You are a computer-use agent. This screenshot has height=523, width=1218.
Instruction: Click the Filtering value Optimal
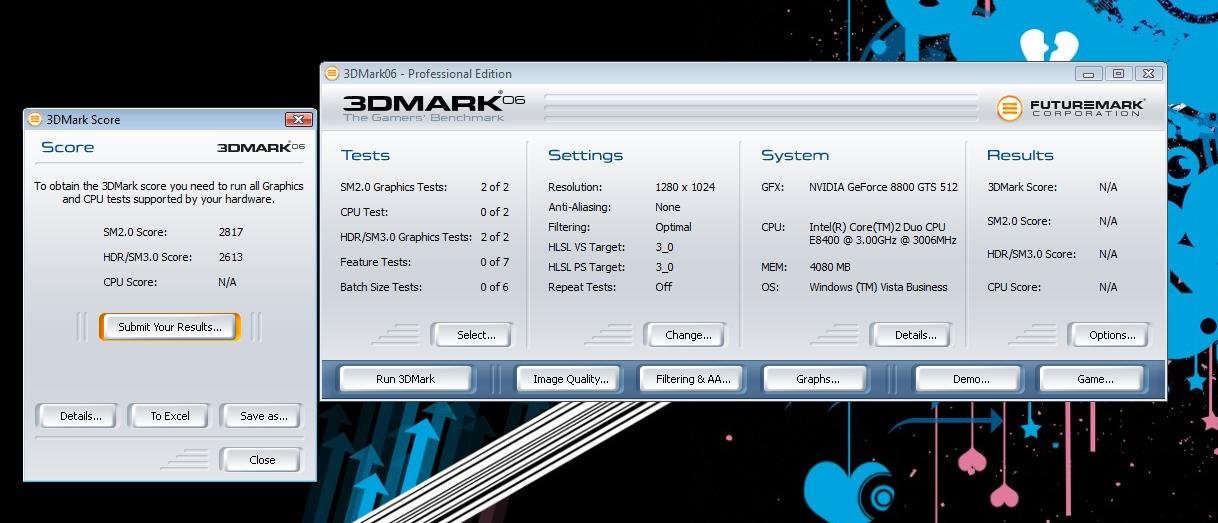point(673,227)
